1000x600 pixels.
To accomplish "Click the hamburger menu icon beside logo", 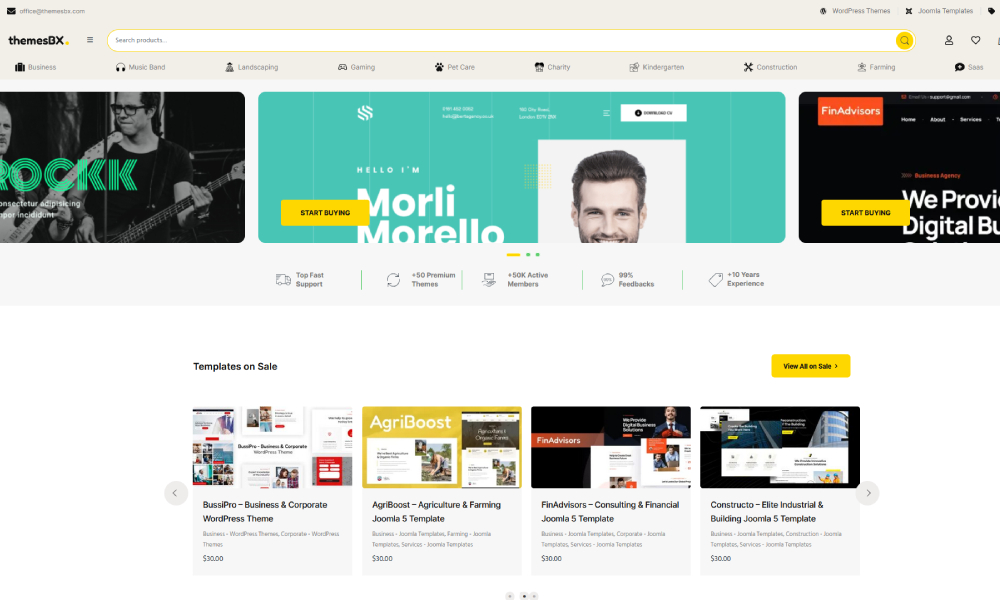I will [90, 40].
